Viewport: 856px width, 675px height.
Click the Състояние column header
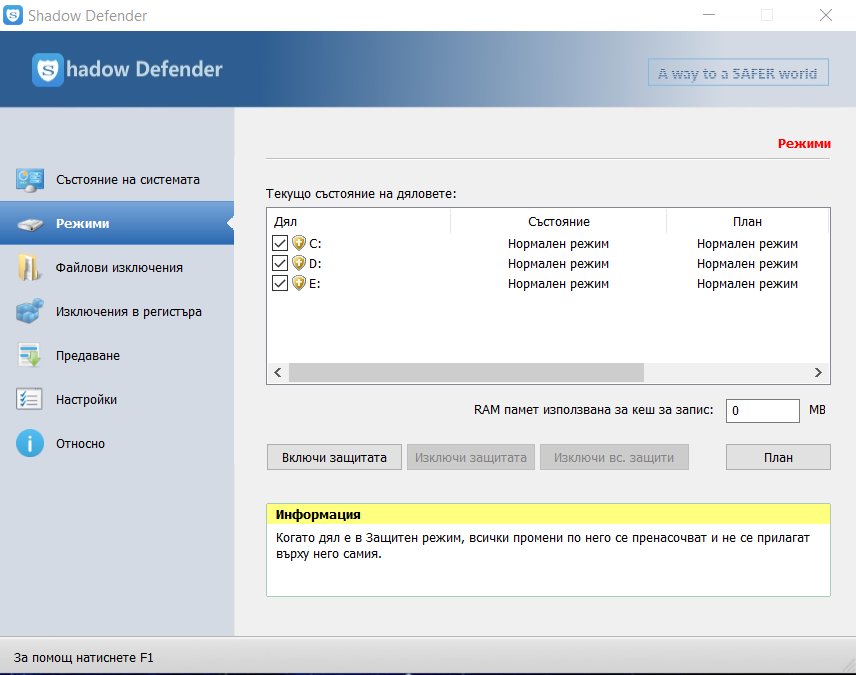(558, 222)
